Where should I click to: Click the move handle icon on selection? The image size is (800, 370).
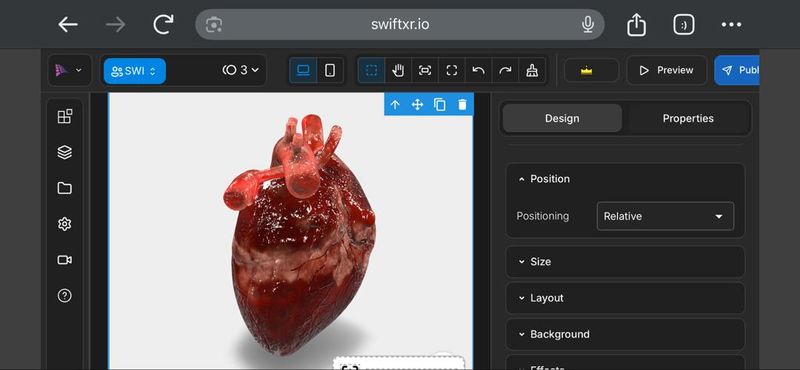coord(417,105)
